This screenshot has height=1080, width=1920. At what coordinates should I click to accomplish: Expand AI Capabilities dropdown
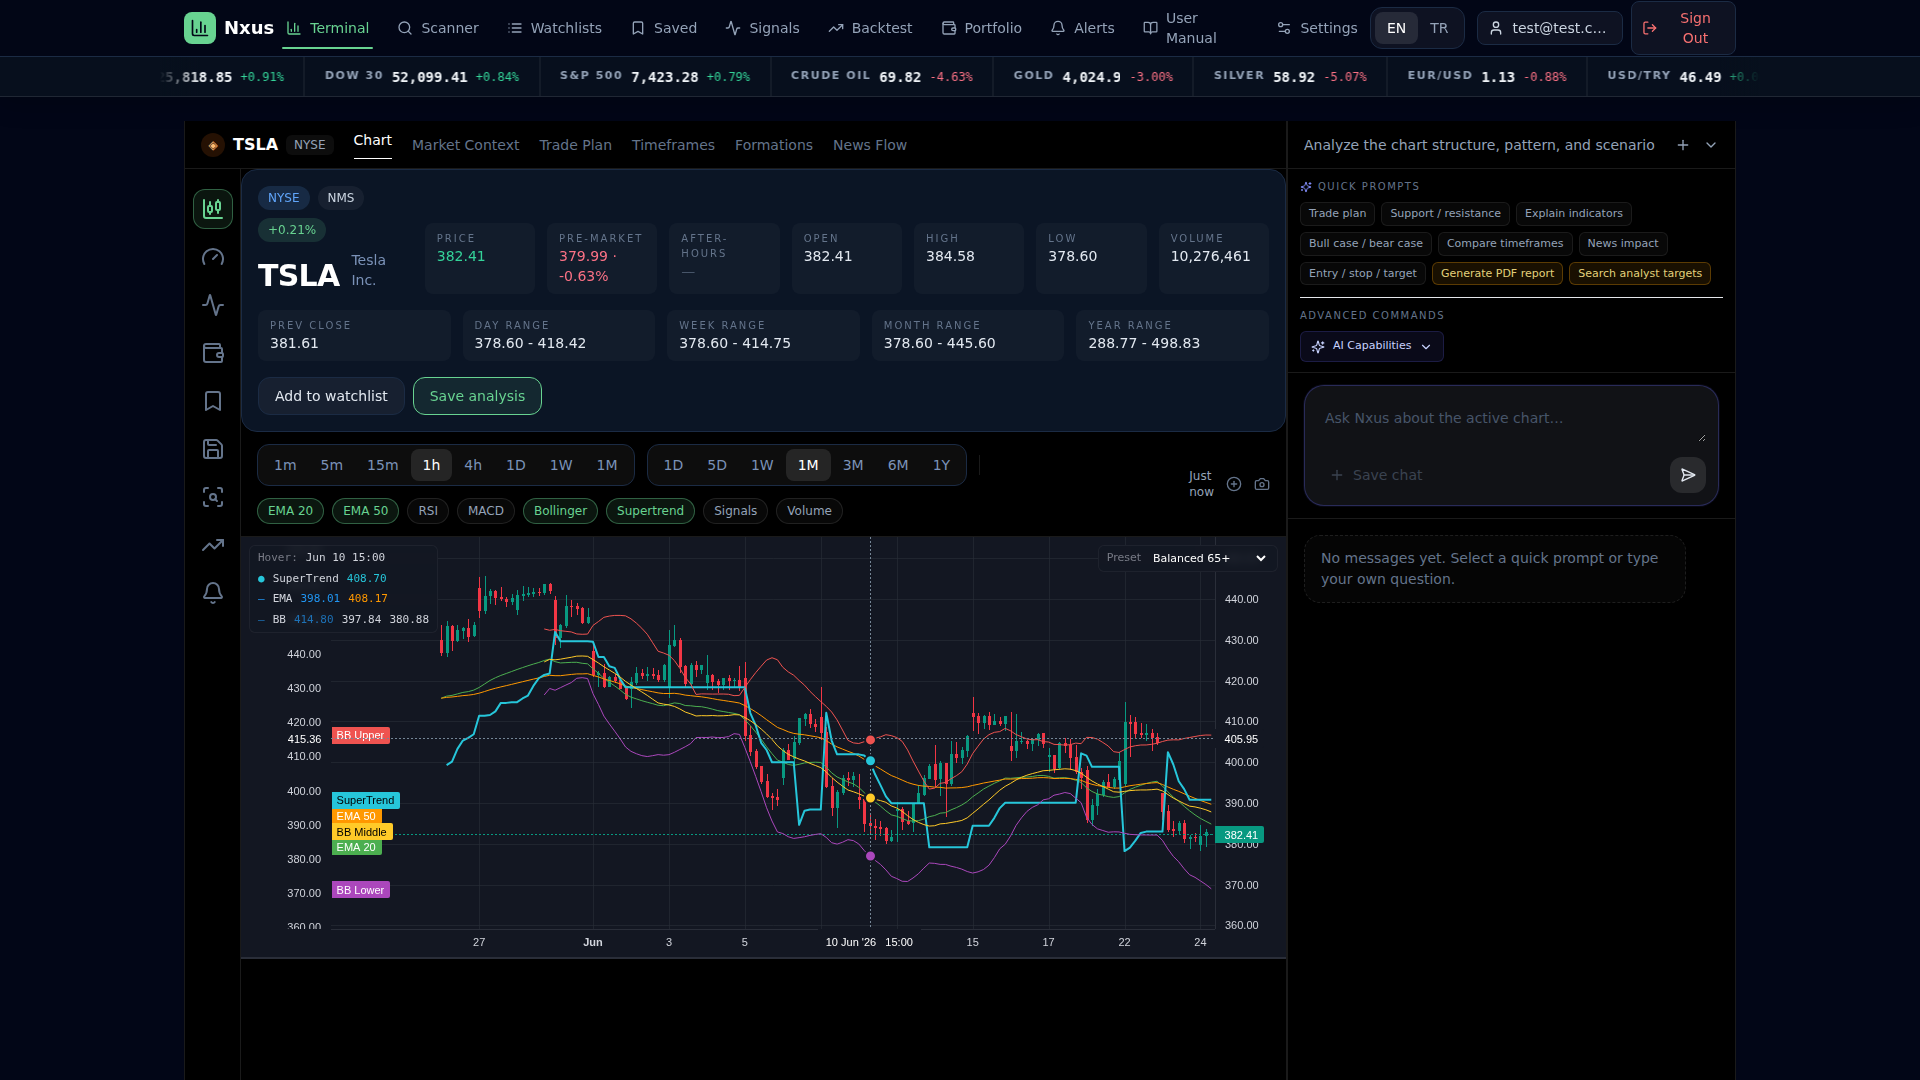(1371, 346)
